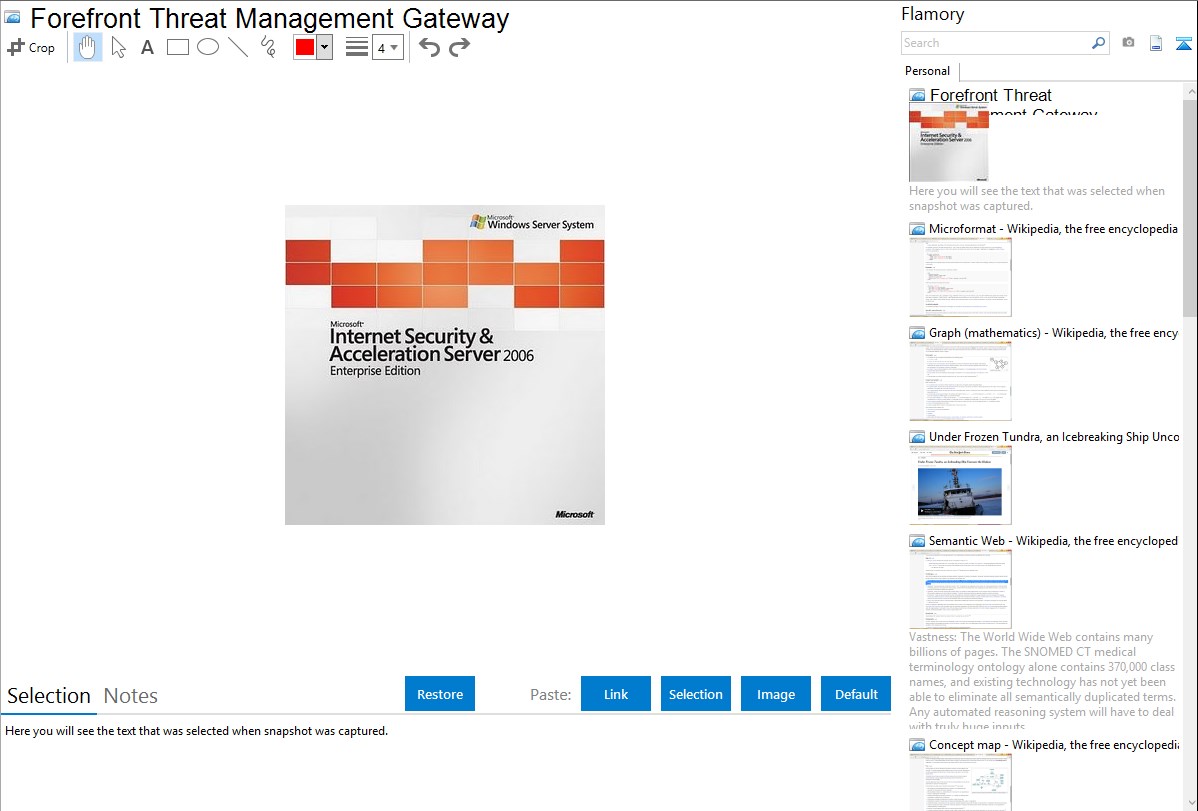1198x811 pixels.
Task: Click the icon beside sidebar Forefront Threat
Action: pos(917,96)
